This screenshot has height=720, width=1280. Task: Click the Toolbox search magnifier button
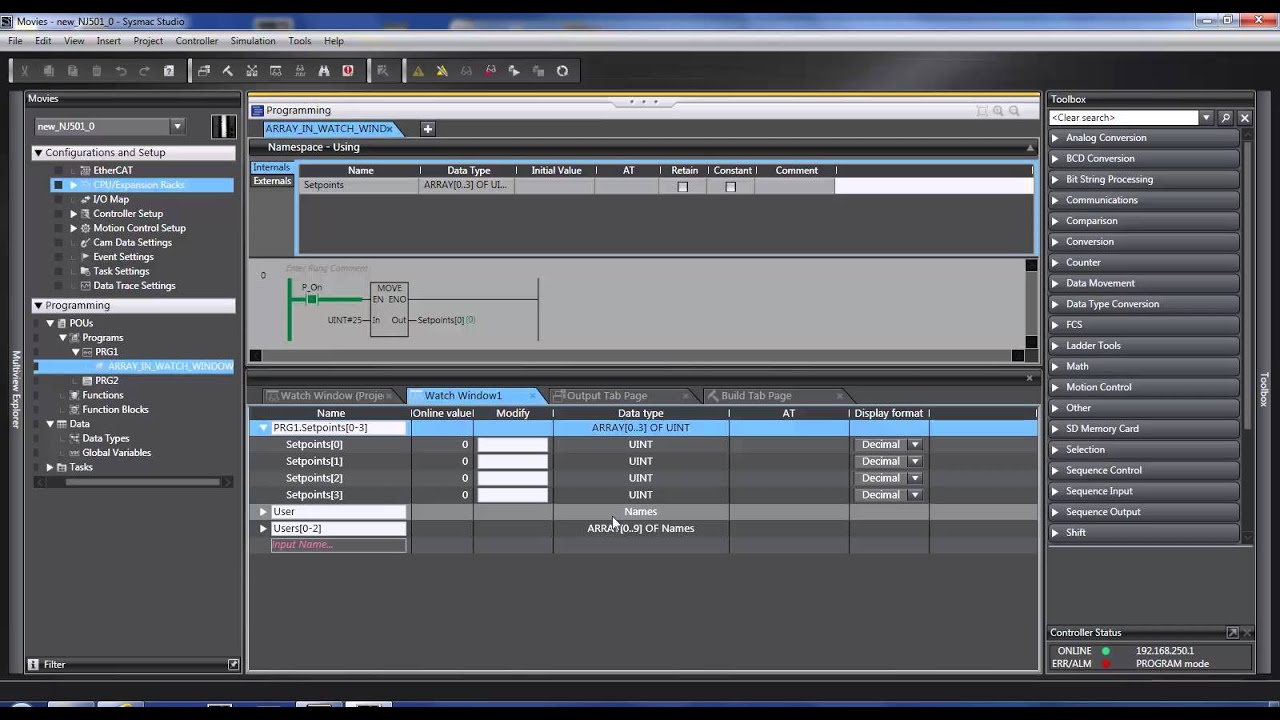click(1226, 118)
